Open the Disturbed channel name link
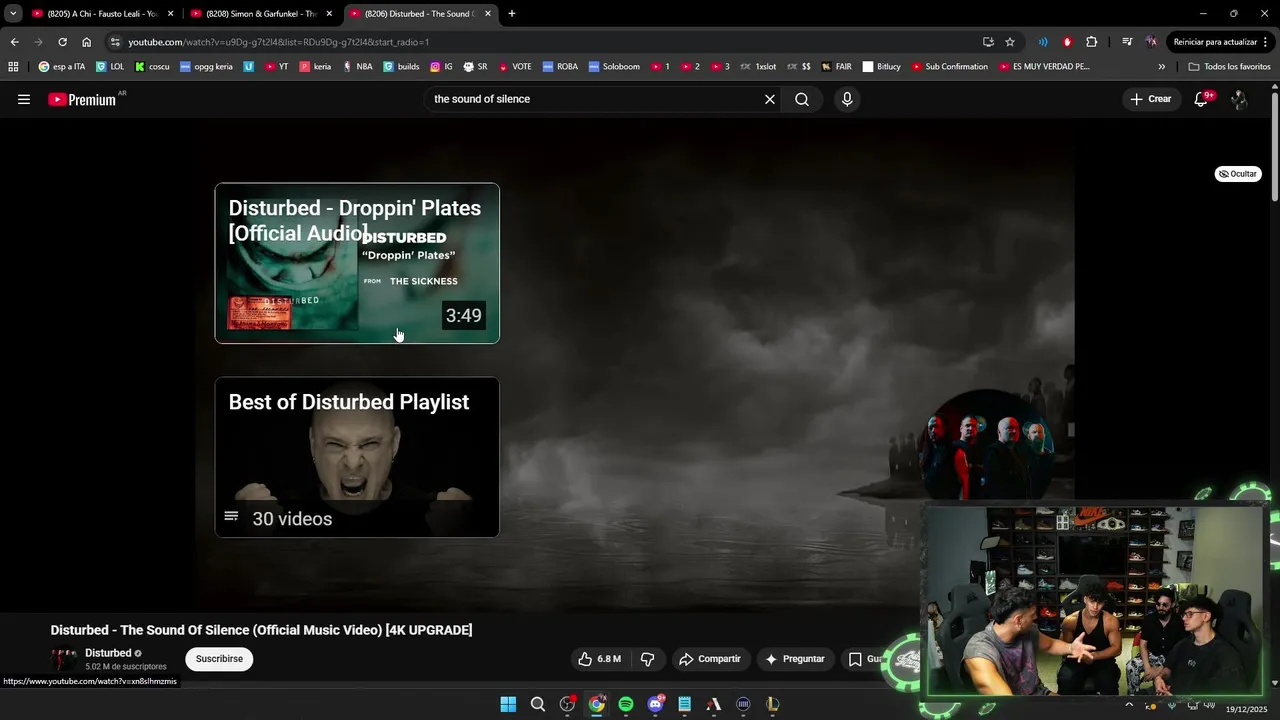1280x720 pixels. tap(108, 653)
